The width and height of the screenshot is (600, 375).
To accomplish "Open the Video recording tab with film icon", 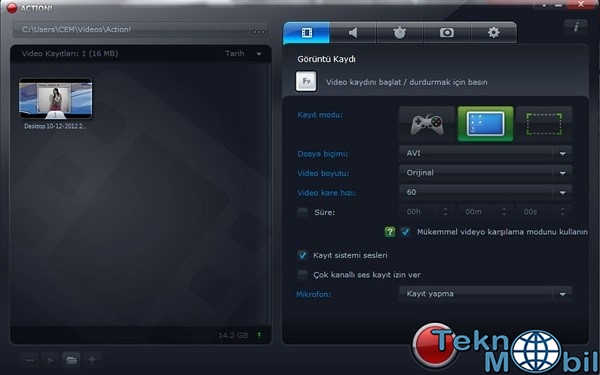I will pyautogui.click(x=306, y=33).
